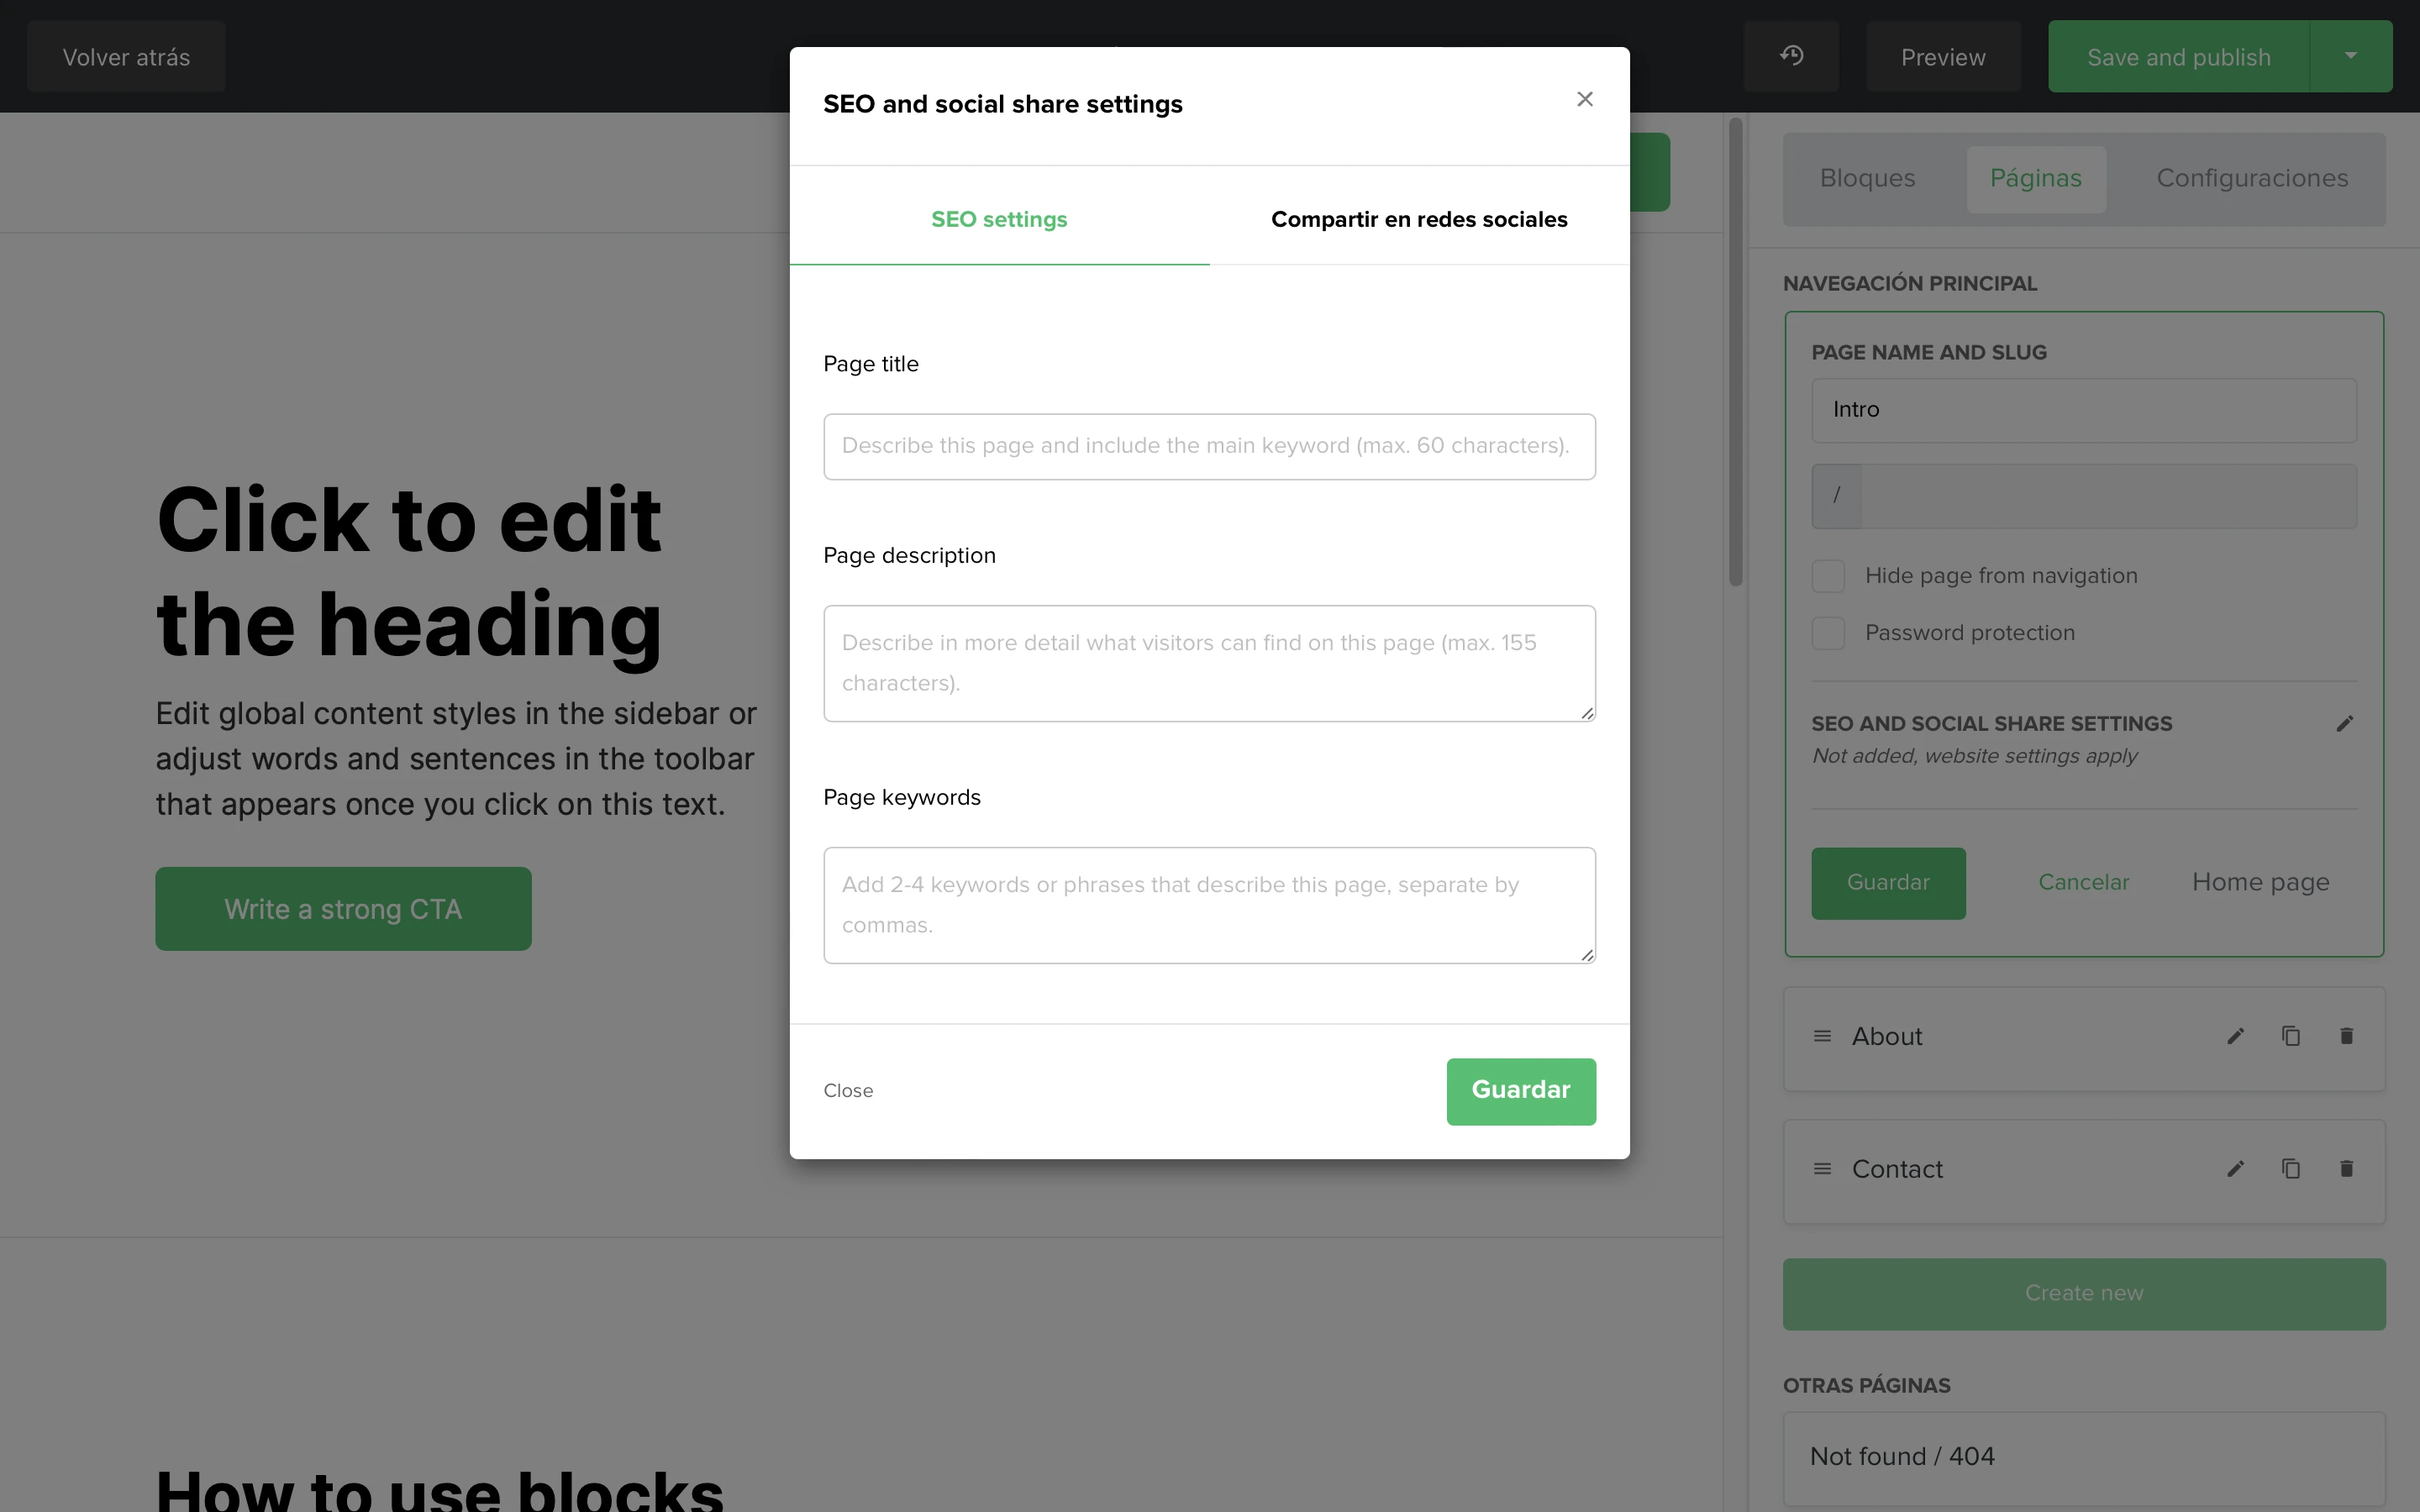Open the version history clock icon
Screen dimensions: 2420x1512
[1791, 56]
